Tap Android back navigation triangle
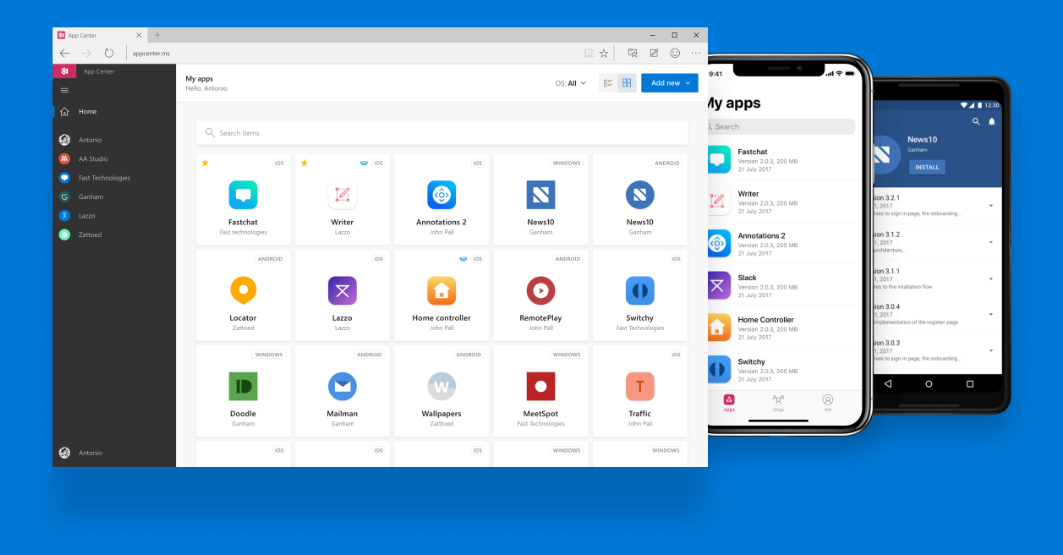This screenshot has height=555, width=1063. tap(887, 384)
